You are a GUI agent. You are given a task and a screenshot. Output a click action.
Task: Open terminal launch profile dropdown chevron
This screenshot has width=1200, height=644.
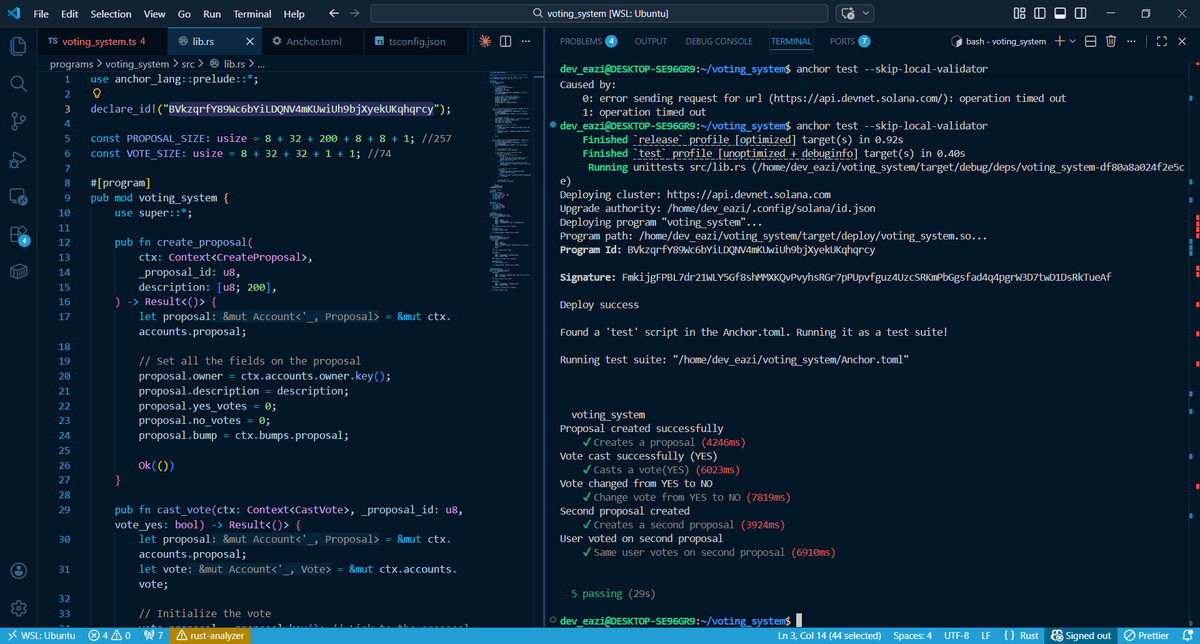point(1073,41)
